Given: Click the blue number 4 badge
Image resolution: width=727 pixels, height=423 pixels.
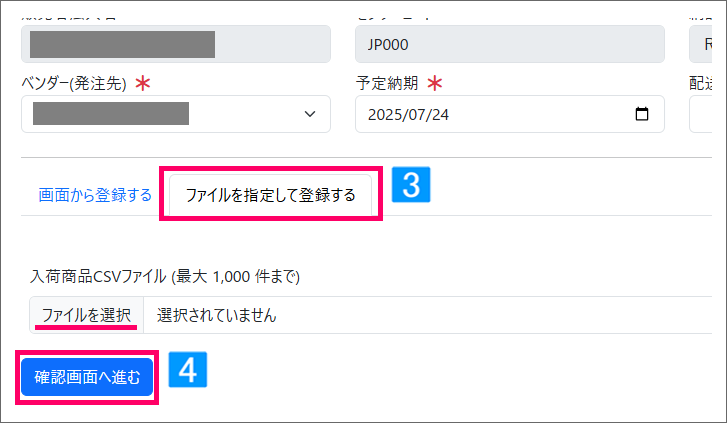Looking at the screenshot, I should coord(187,370).
